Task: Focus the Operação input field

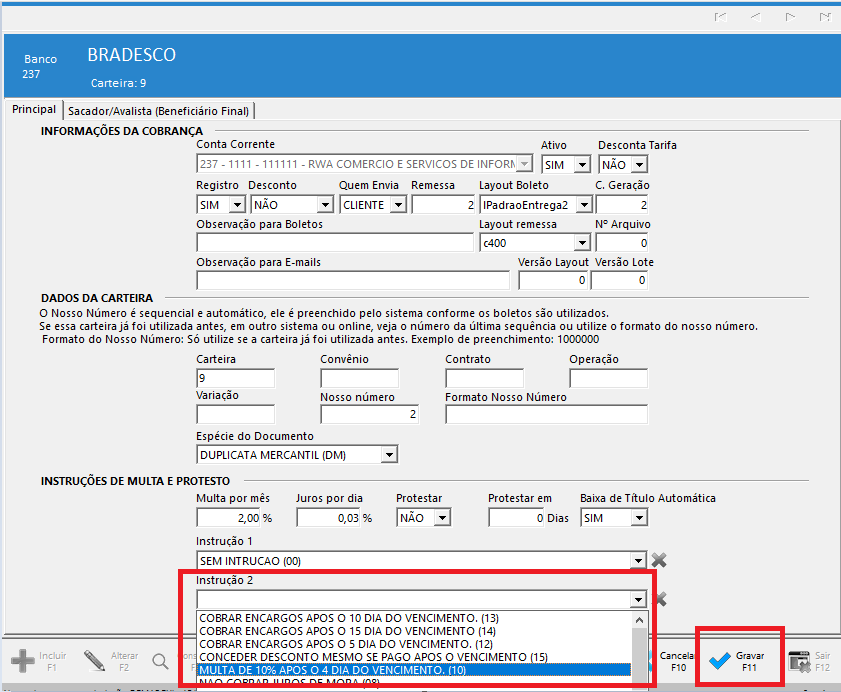Action: 609,378
